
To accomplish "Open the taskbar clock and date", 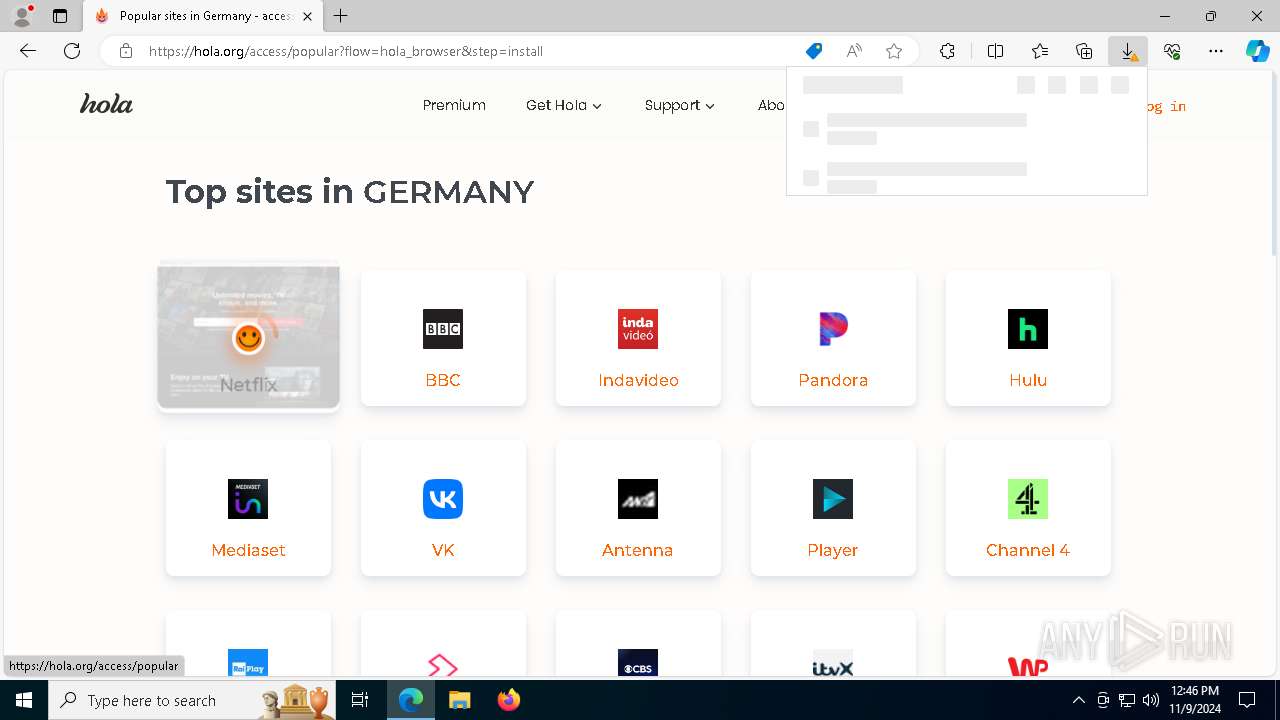I will [x=1194, y=700].
